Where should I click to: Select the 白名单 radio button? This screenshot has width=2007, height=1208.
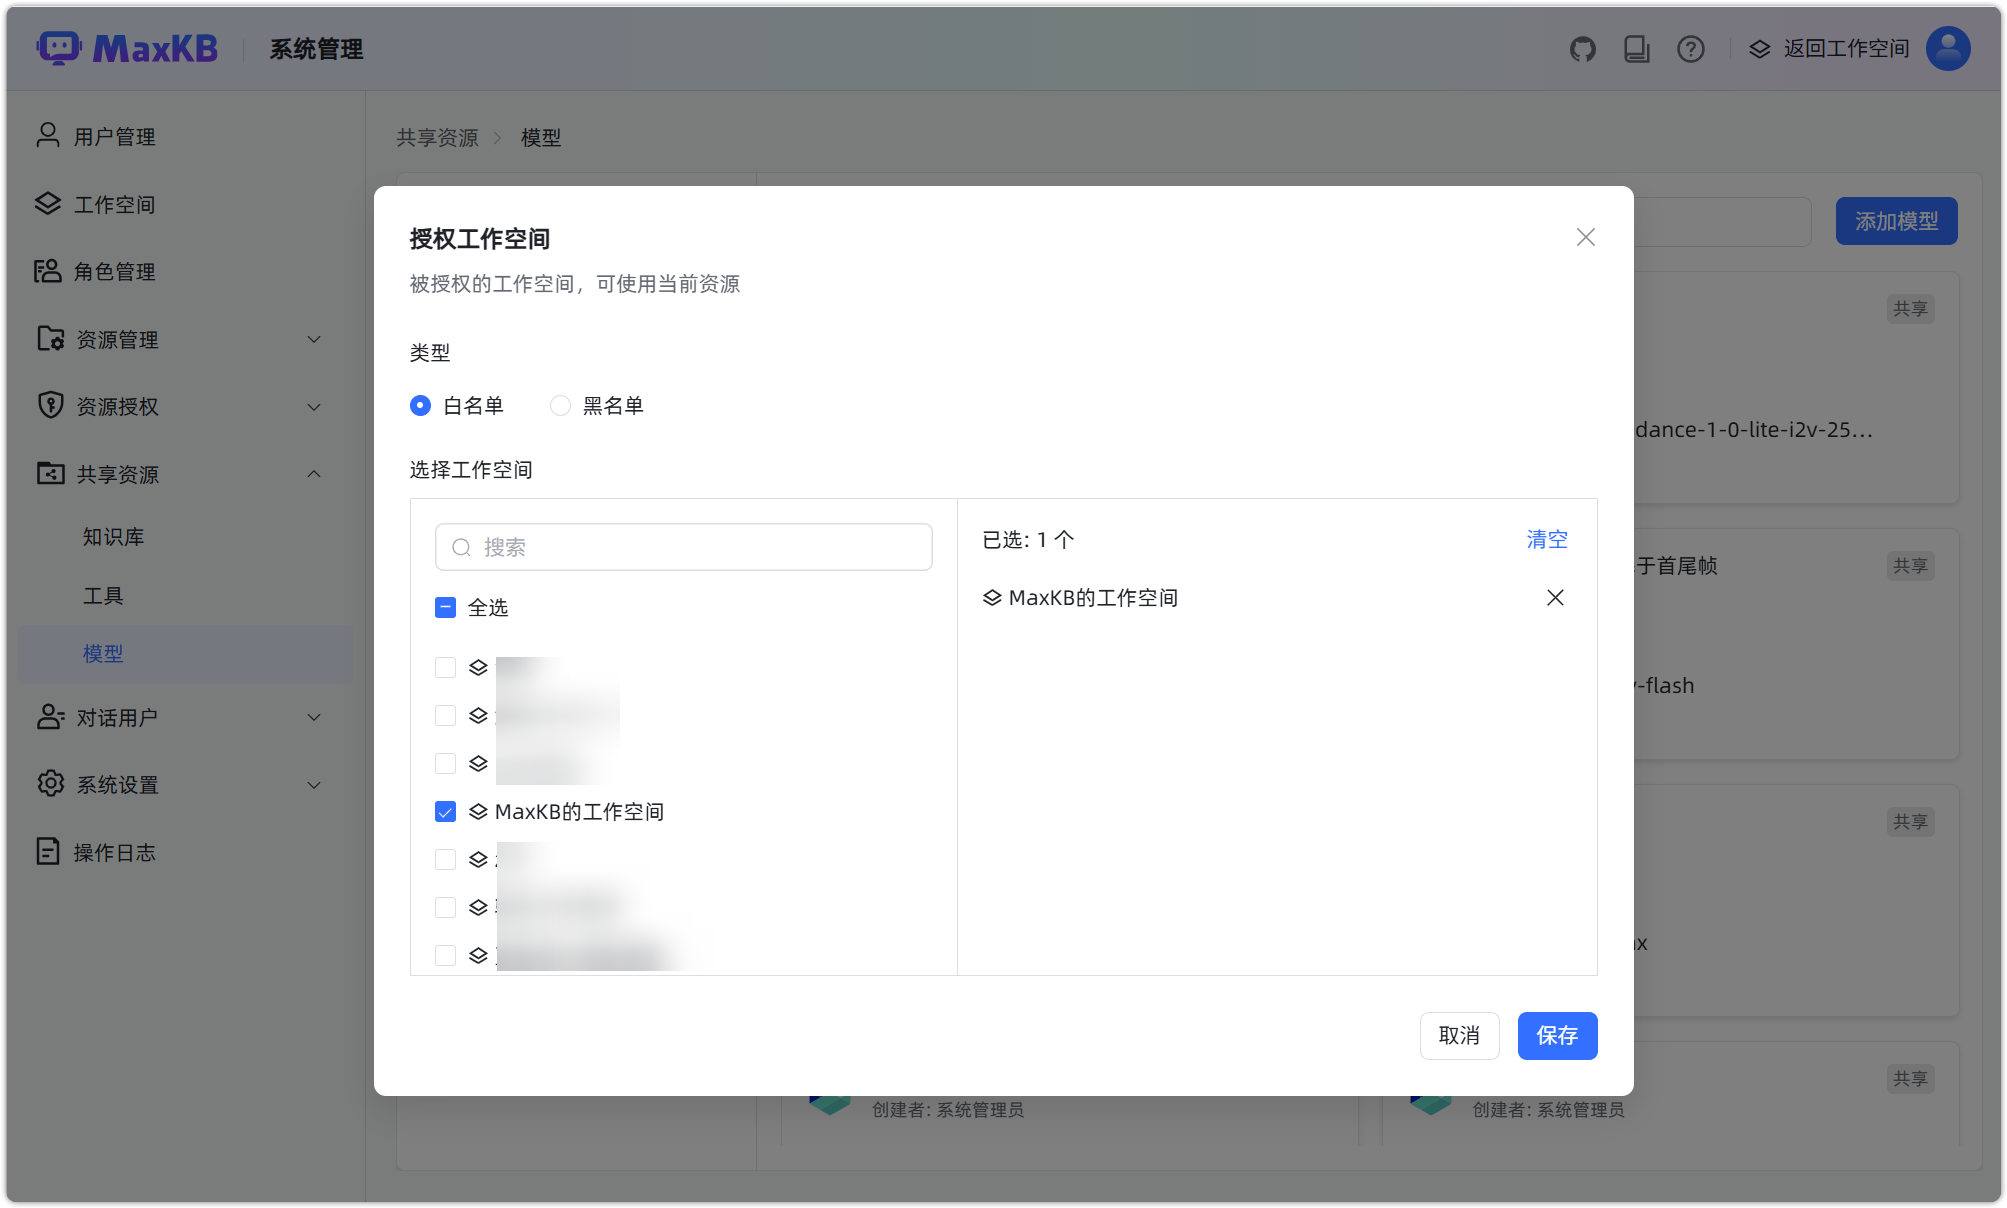[x=420, y=405]
